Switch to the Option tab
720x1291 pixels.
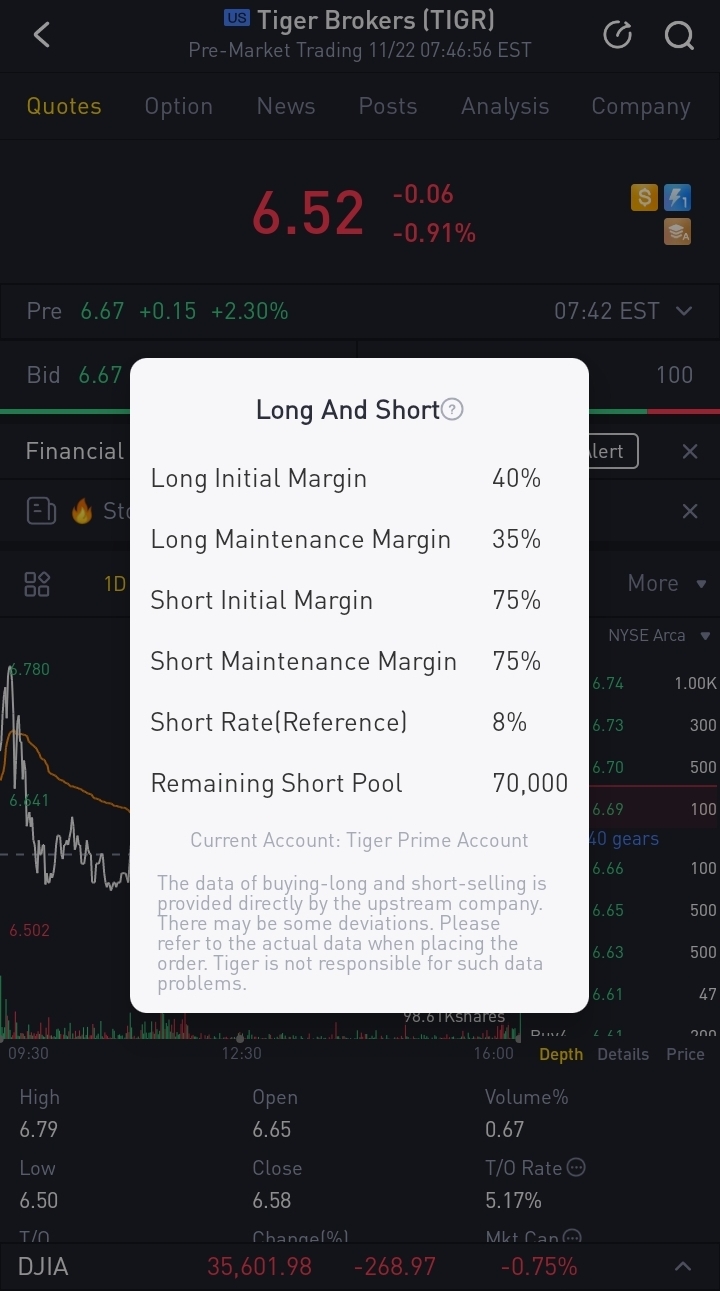tap(178, 106)
